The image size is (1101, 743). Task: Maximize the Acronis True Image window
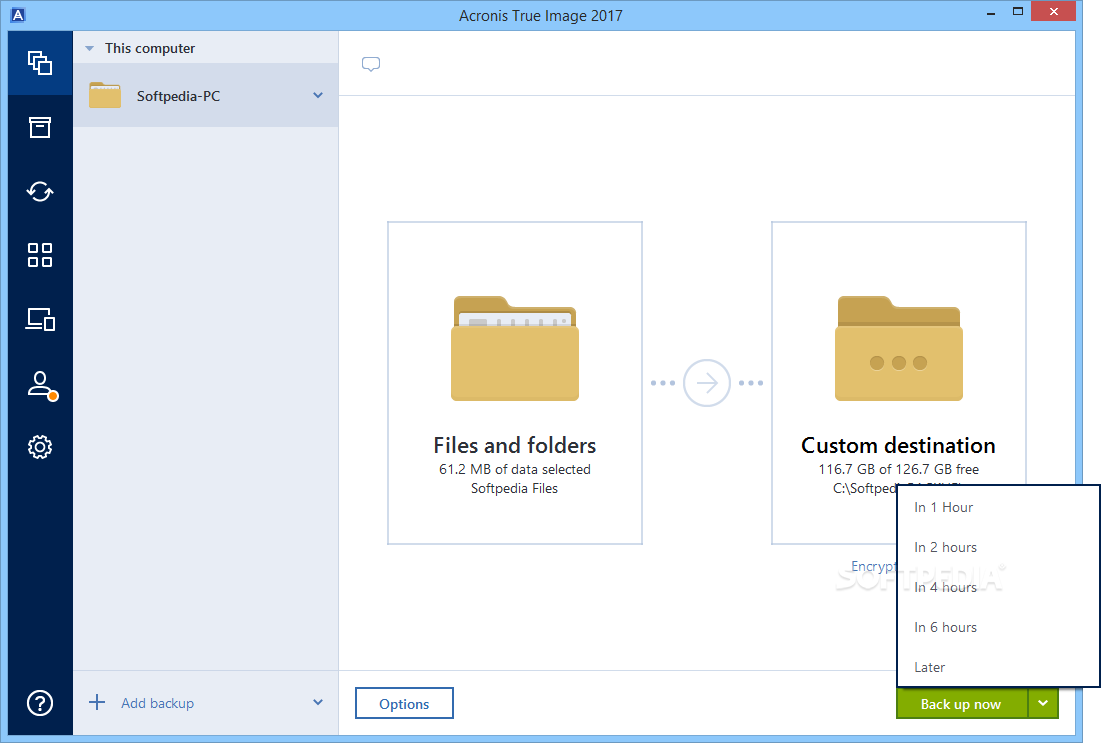click(x=1017, y=11)
